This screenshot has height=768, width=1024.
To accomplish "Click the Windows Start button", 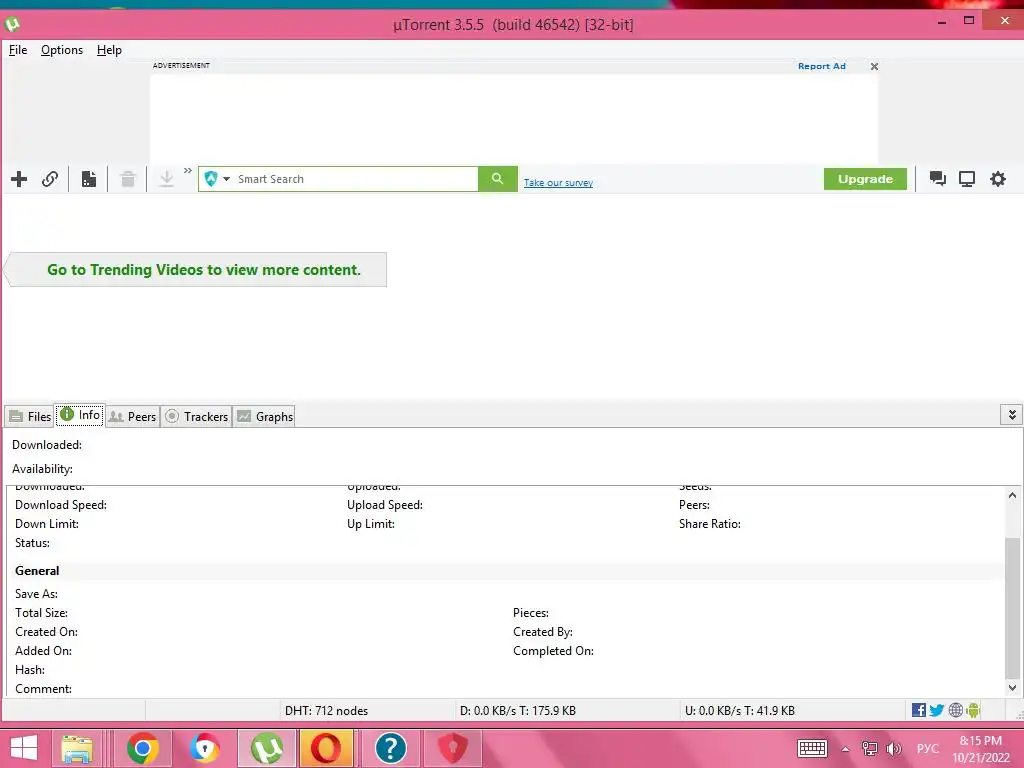I will click(24, 748).
